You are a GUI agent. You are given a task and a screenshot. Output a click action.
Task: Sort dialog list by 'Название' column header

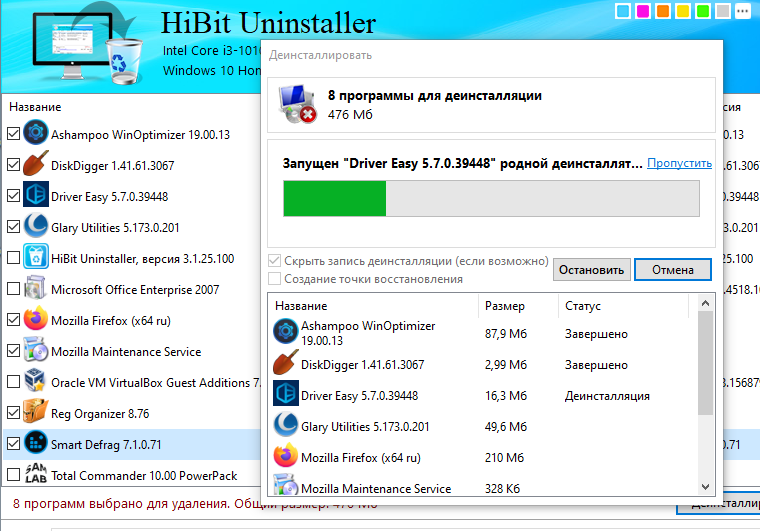(x=301, y=306)
